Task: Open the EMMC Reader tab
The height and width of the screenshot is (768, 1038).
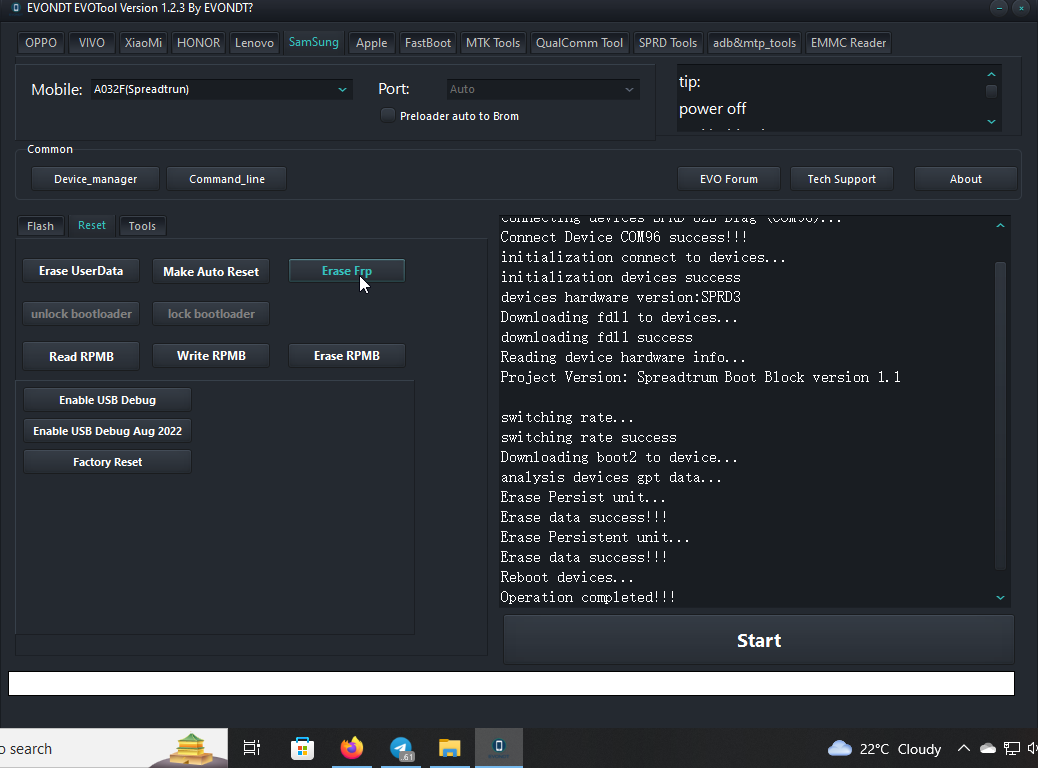Action: pyautogui.click(x=848, y=43)
